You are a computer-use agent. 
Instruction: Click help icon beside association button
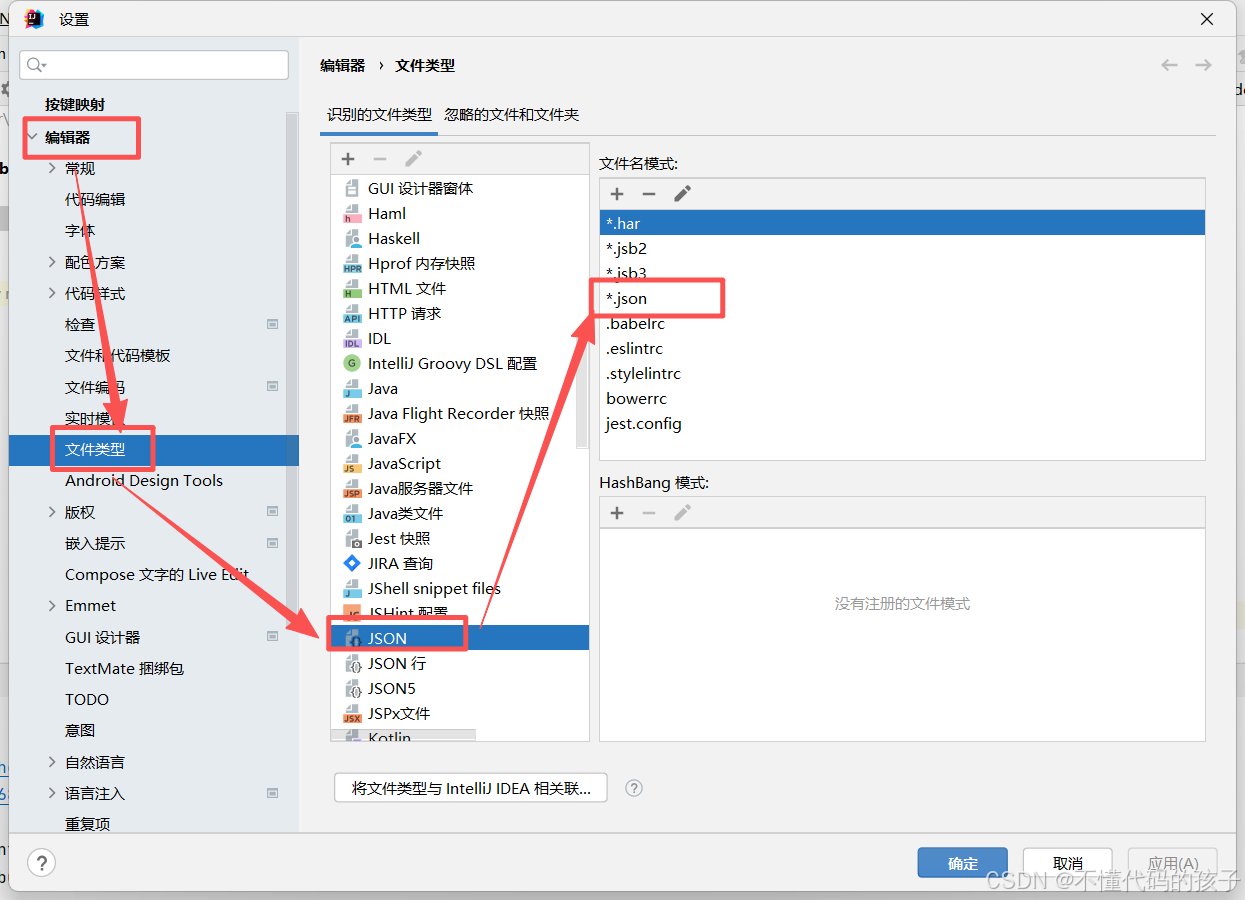633,788
